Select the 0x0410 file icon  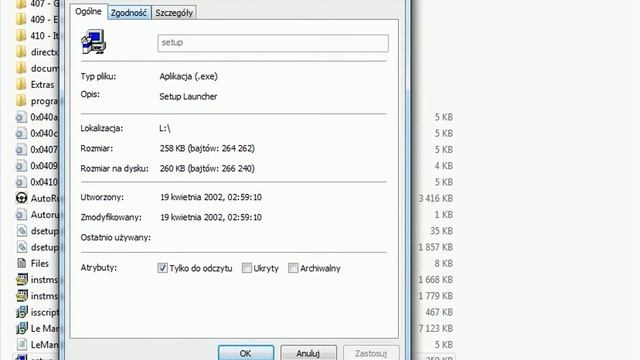click(x=21, y=182)
